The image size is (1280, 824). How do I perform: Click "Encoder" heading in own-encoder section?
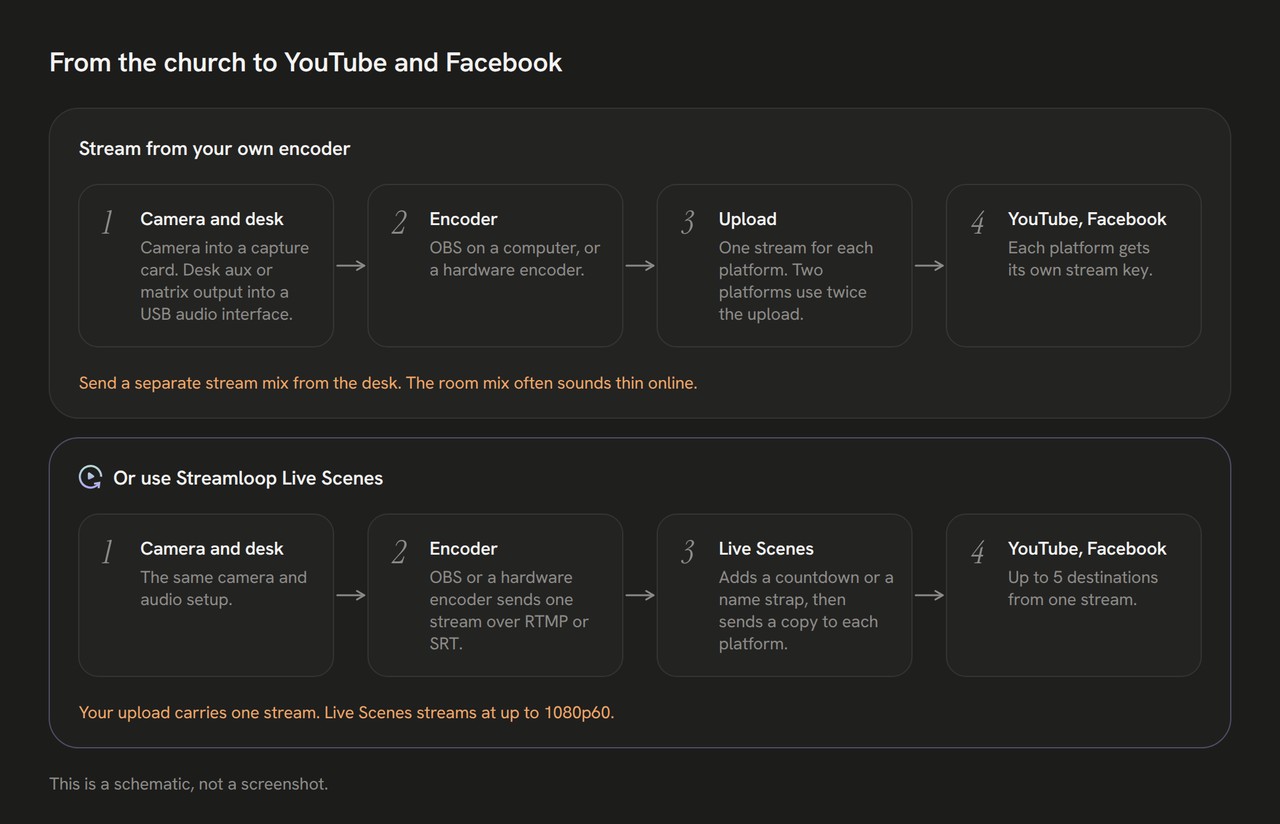[463, 219]
